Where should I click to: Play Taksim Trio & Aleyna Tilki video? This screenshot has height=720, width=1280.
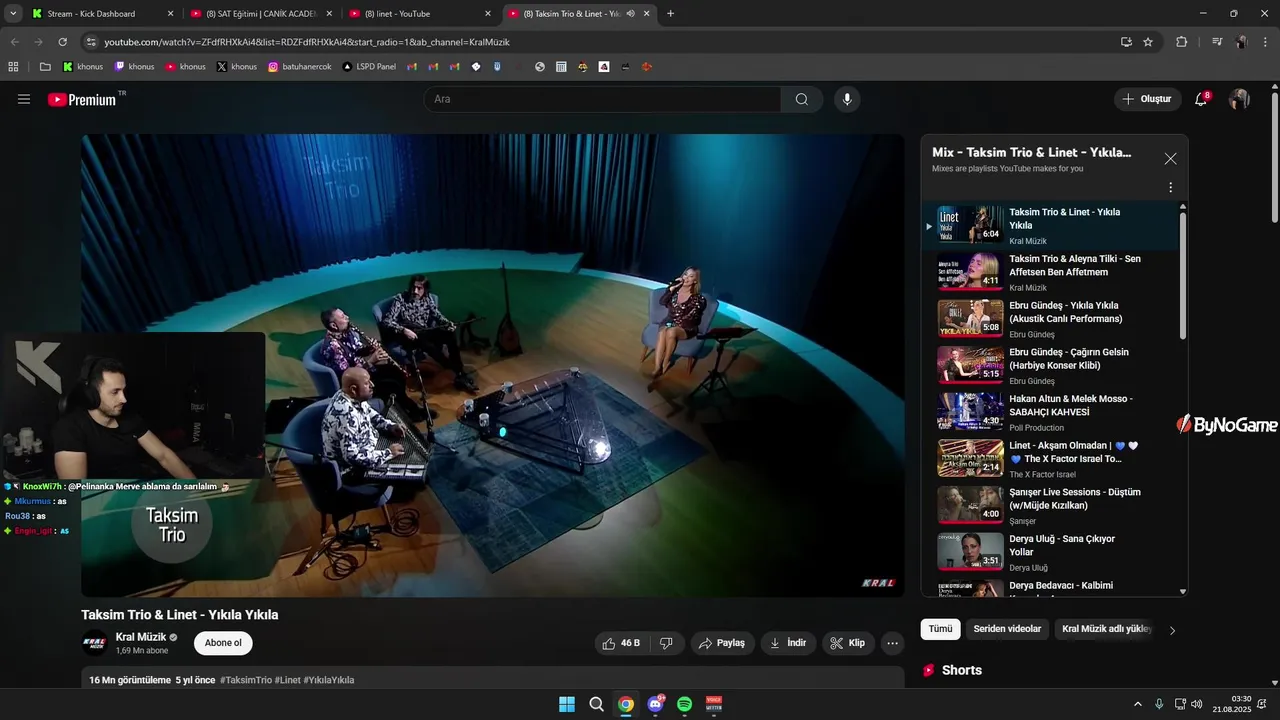point(1049,272)
